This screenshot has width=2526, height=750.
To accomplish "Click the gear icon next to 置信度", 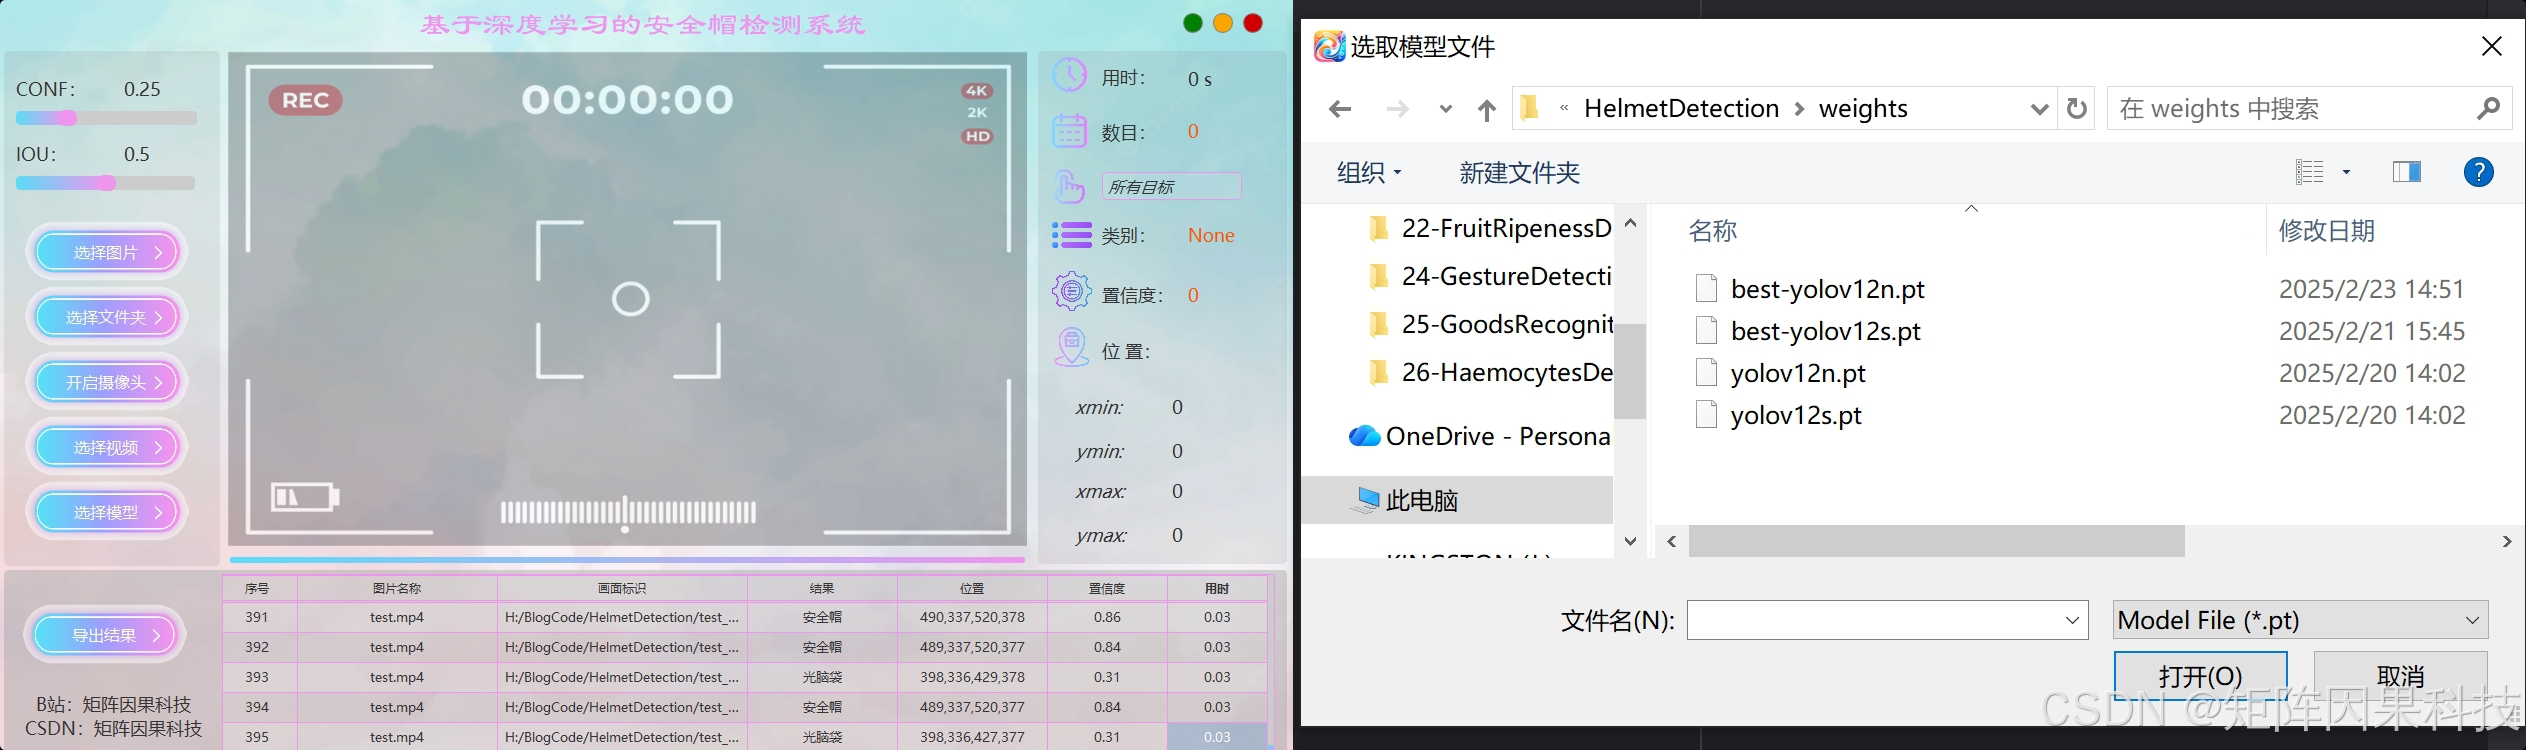I will point(1071,292).
